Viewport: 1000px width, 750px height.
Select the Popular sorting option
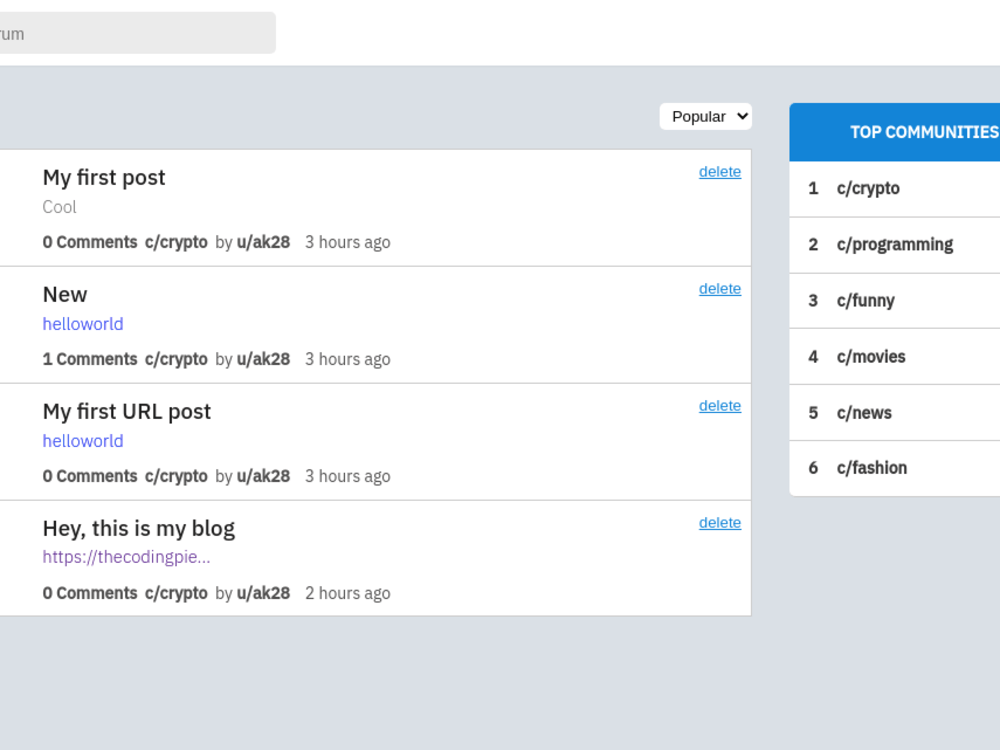click(705, 116)
